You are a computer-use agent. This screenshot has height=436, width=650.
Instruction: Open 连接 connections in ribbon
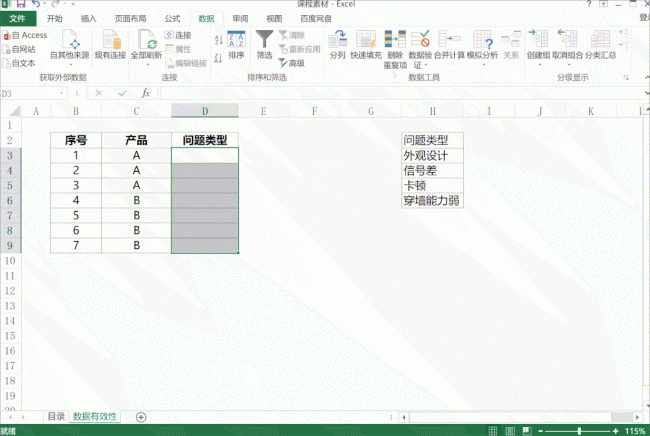click(178, 36)
